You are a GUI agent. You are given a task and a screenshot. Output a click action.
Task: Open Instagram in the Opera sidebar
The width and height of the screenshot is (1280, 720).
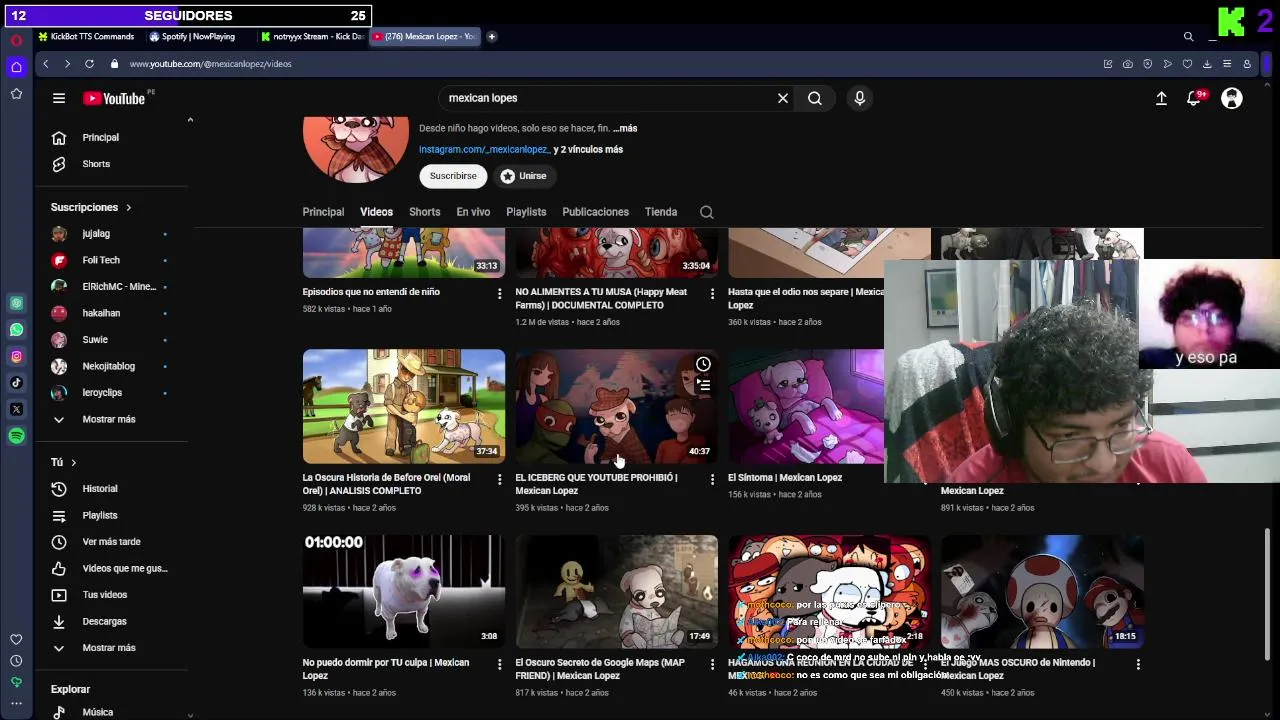tap(16, 356)
